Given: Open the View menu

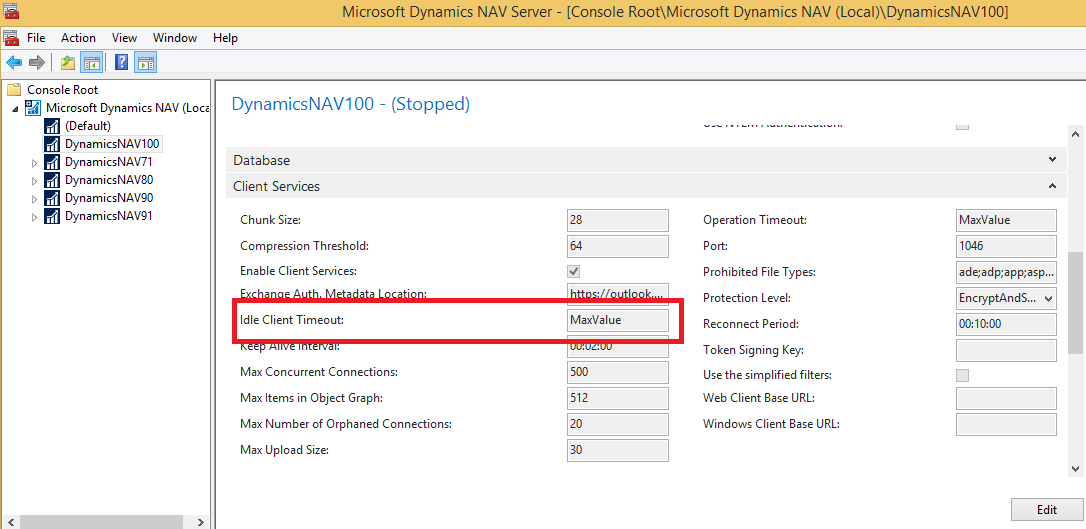Looking at the screenshot, I should click(x=125, y=37).
